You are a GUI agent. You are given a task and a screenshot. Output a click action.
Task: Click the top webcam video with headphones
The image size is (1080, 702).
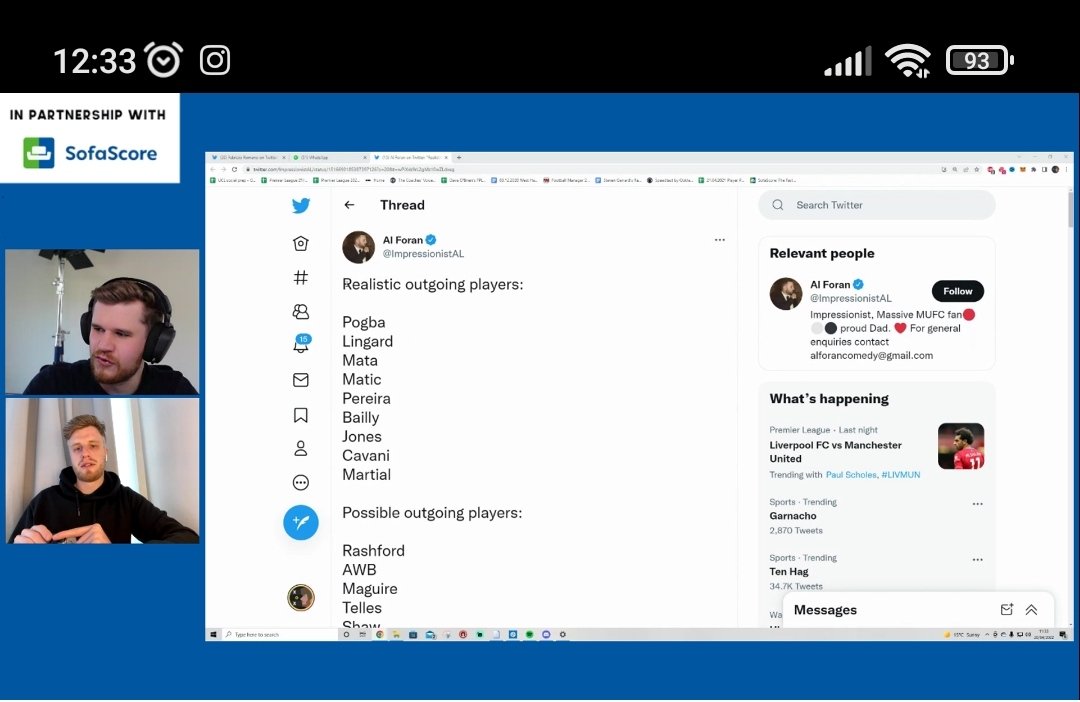tap(102, 322)
